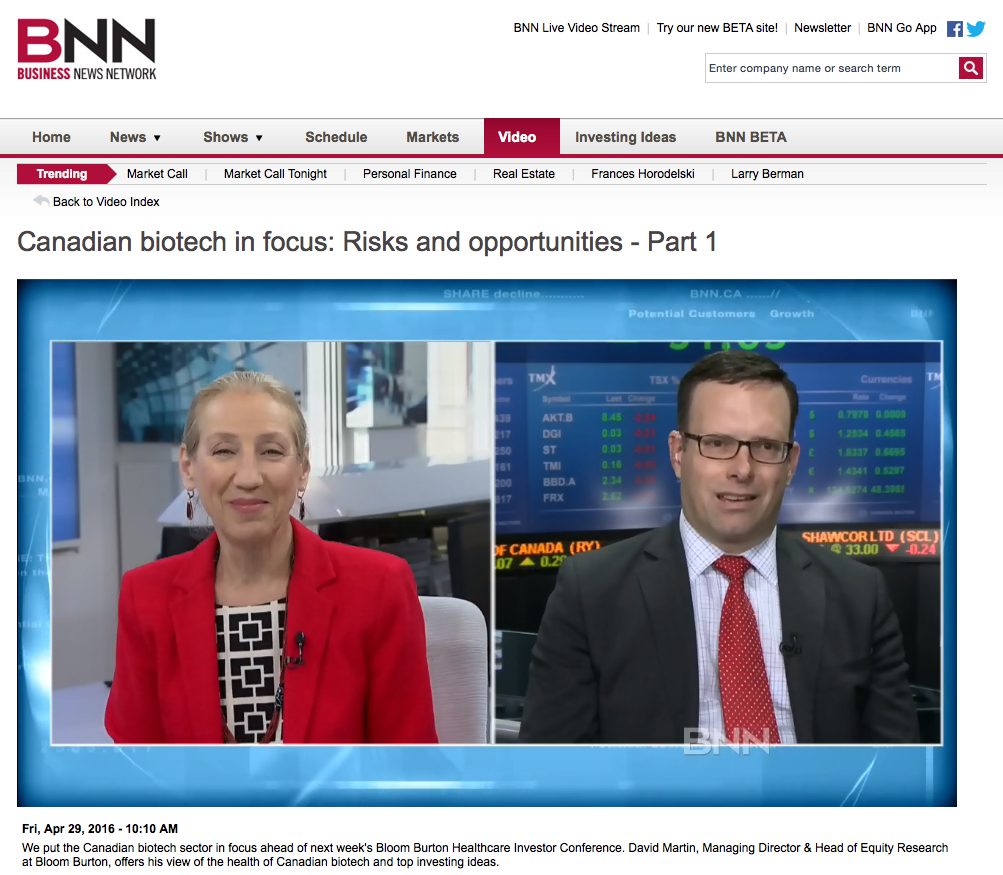Click the Back to Video Index arrow icon
This screenshot has width=1003, height=875.
pyautogui.click(x=41, y=201)
